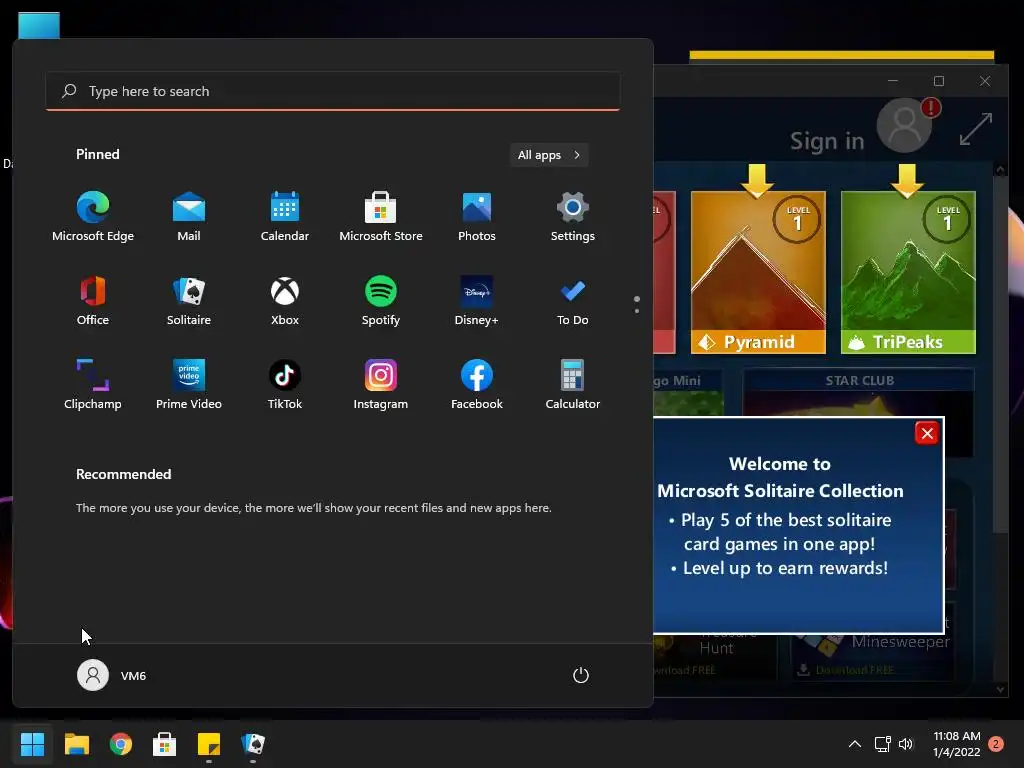Open Prime Video app
The height and width of the screenshot is (768, 1024).
coord(189,384)
